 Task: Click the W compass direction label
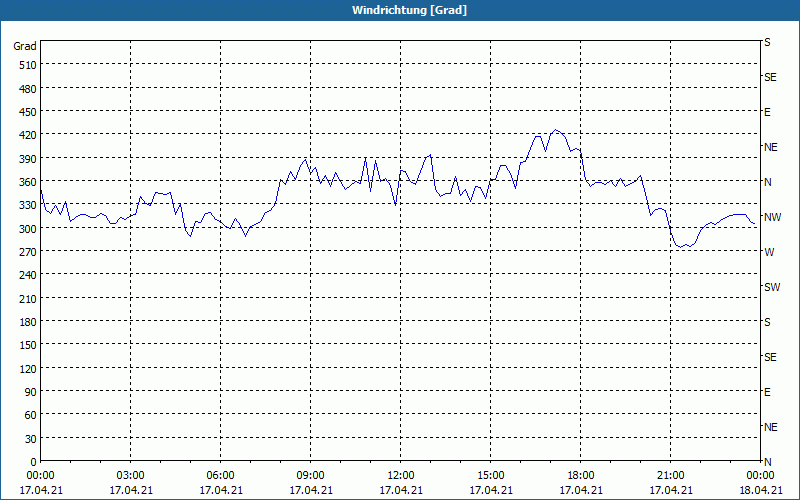pos(769,253)
